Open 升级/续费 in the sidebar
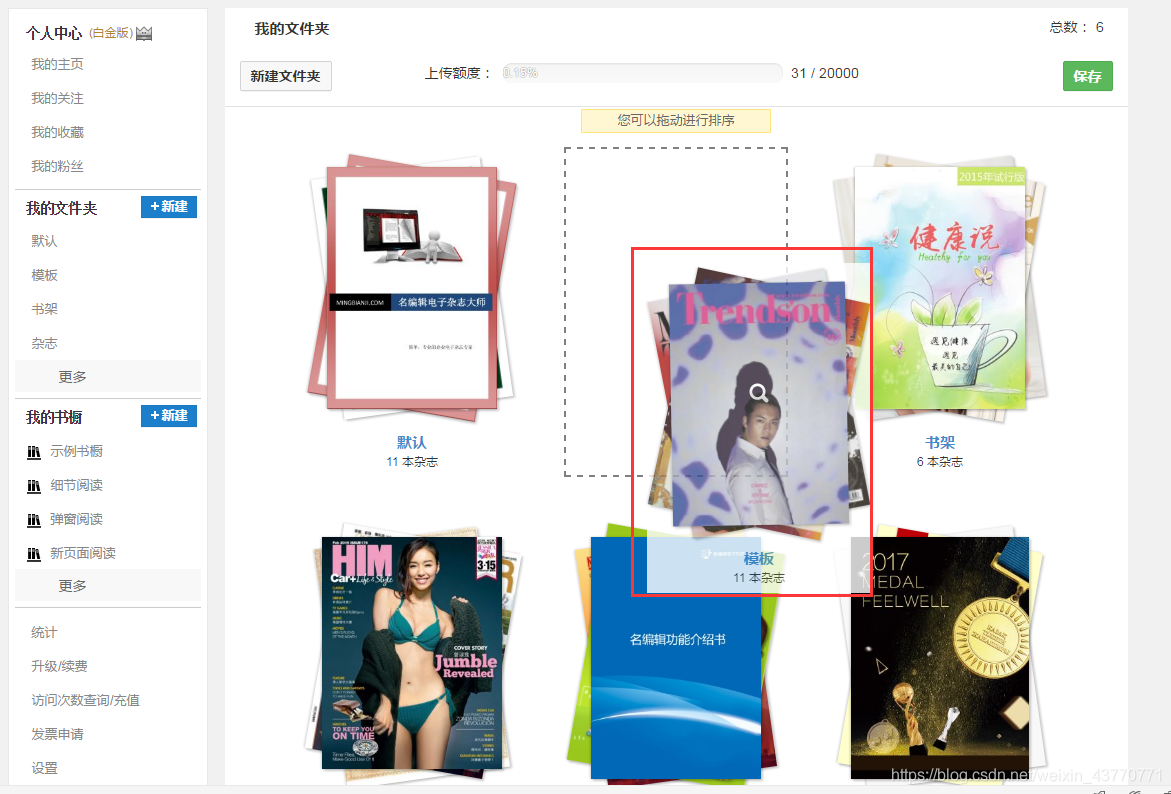The width and height of the screenshot is (1171, 794). point(59,666)
